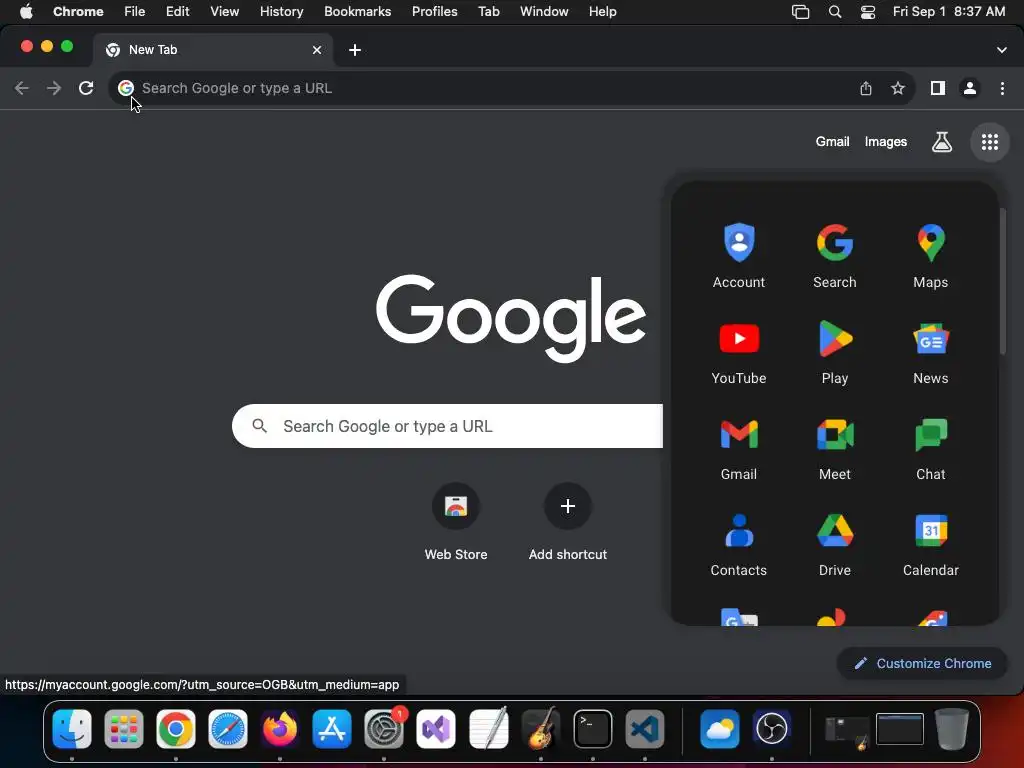1024x768 pixels.
Task: Open App Store from the Dock
Action: (x=332, y=729)
